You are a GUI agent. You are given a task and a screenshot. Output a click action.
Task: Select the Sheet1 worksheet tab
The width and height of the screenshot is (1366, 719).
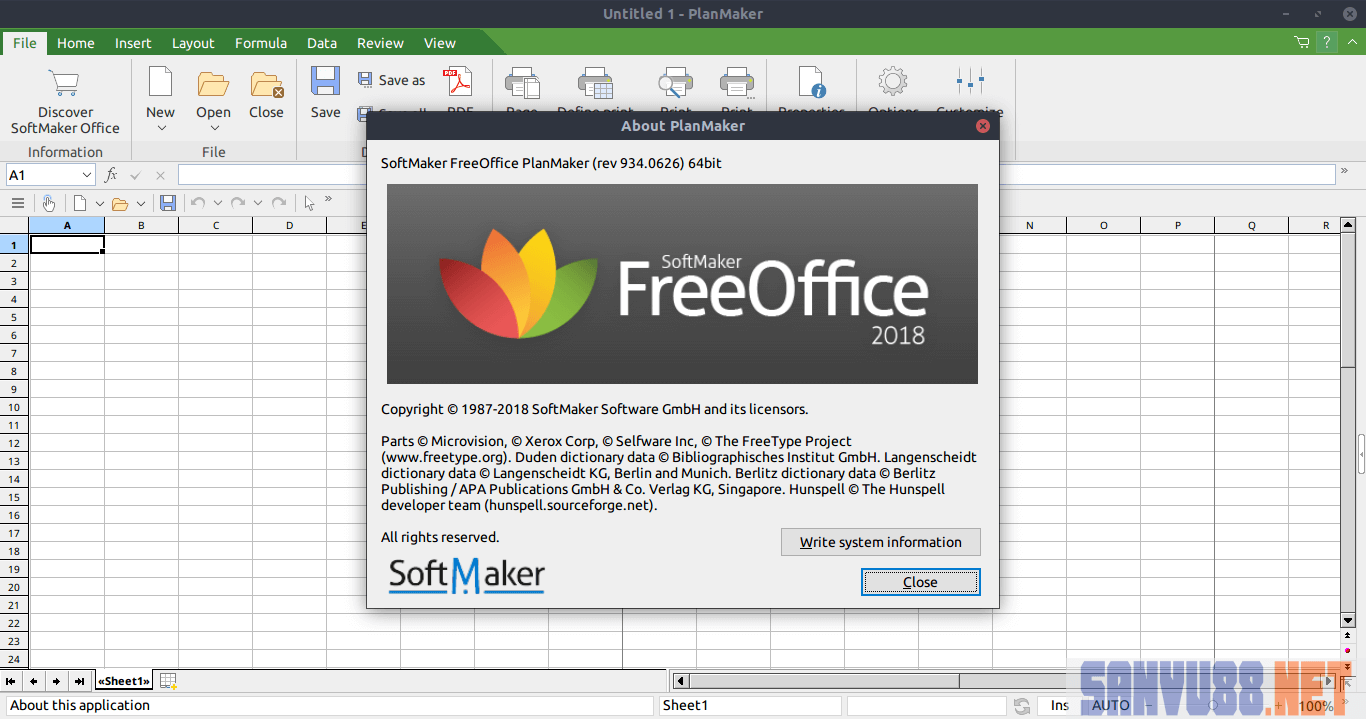(x=124, y=681)
